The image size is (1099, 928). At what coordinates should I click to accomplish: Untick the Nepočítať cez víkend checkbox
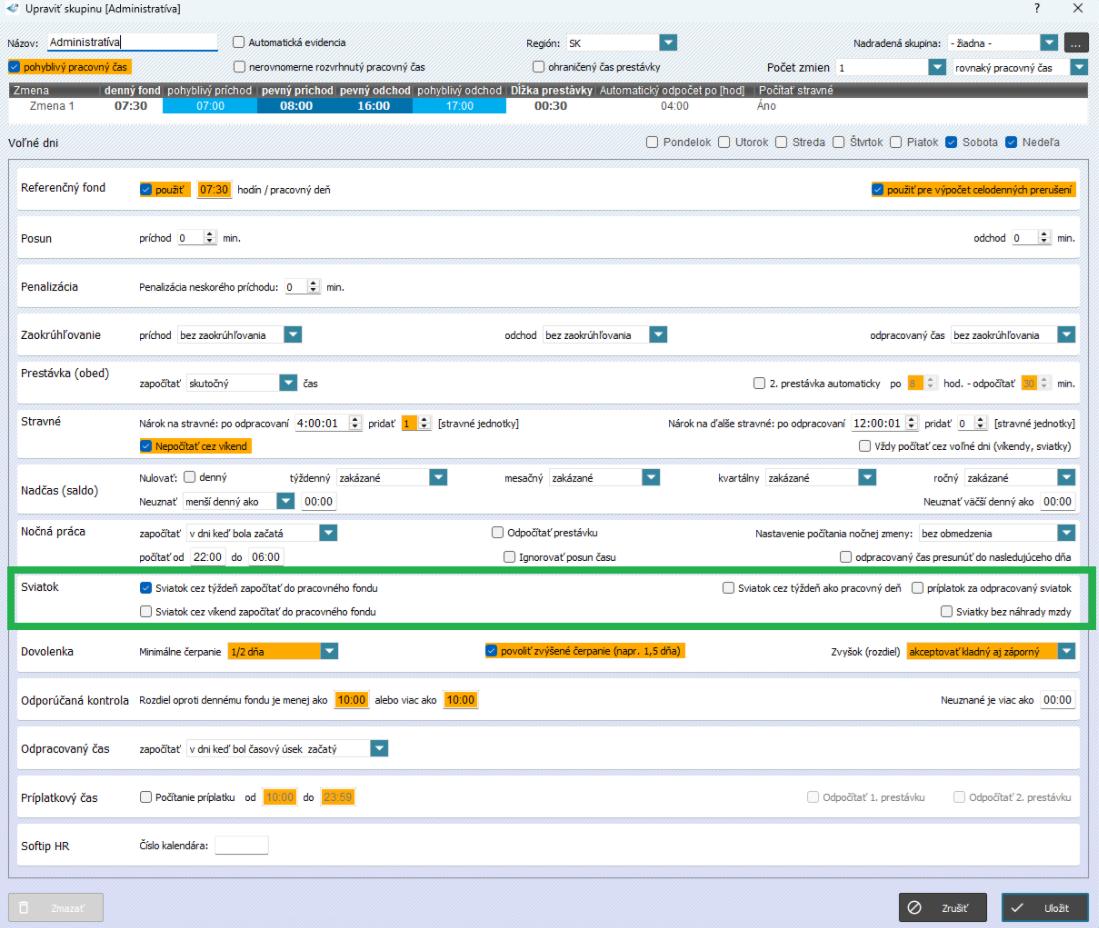pos(146,445)
